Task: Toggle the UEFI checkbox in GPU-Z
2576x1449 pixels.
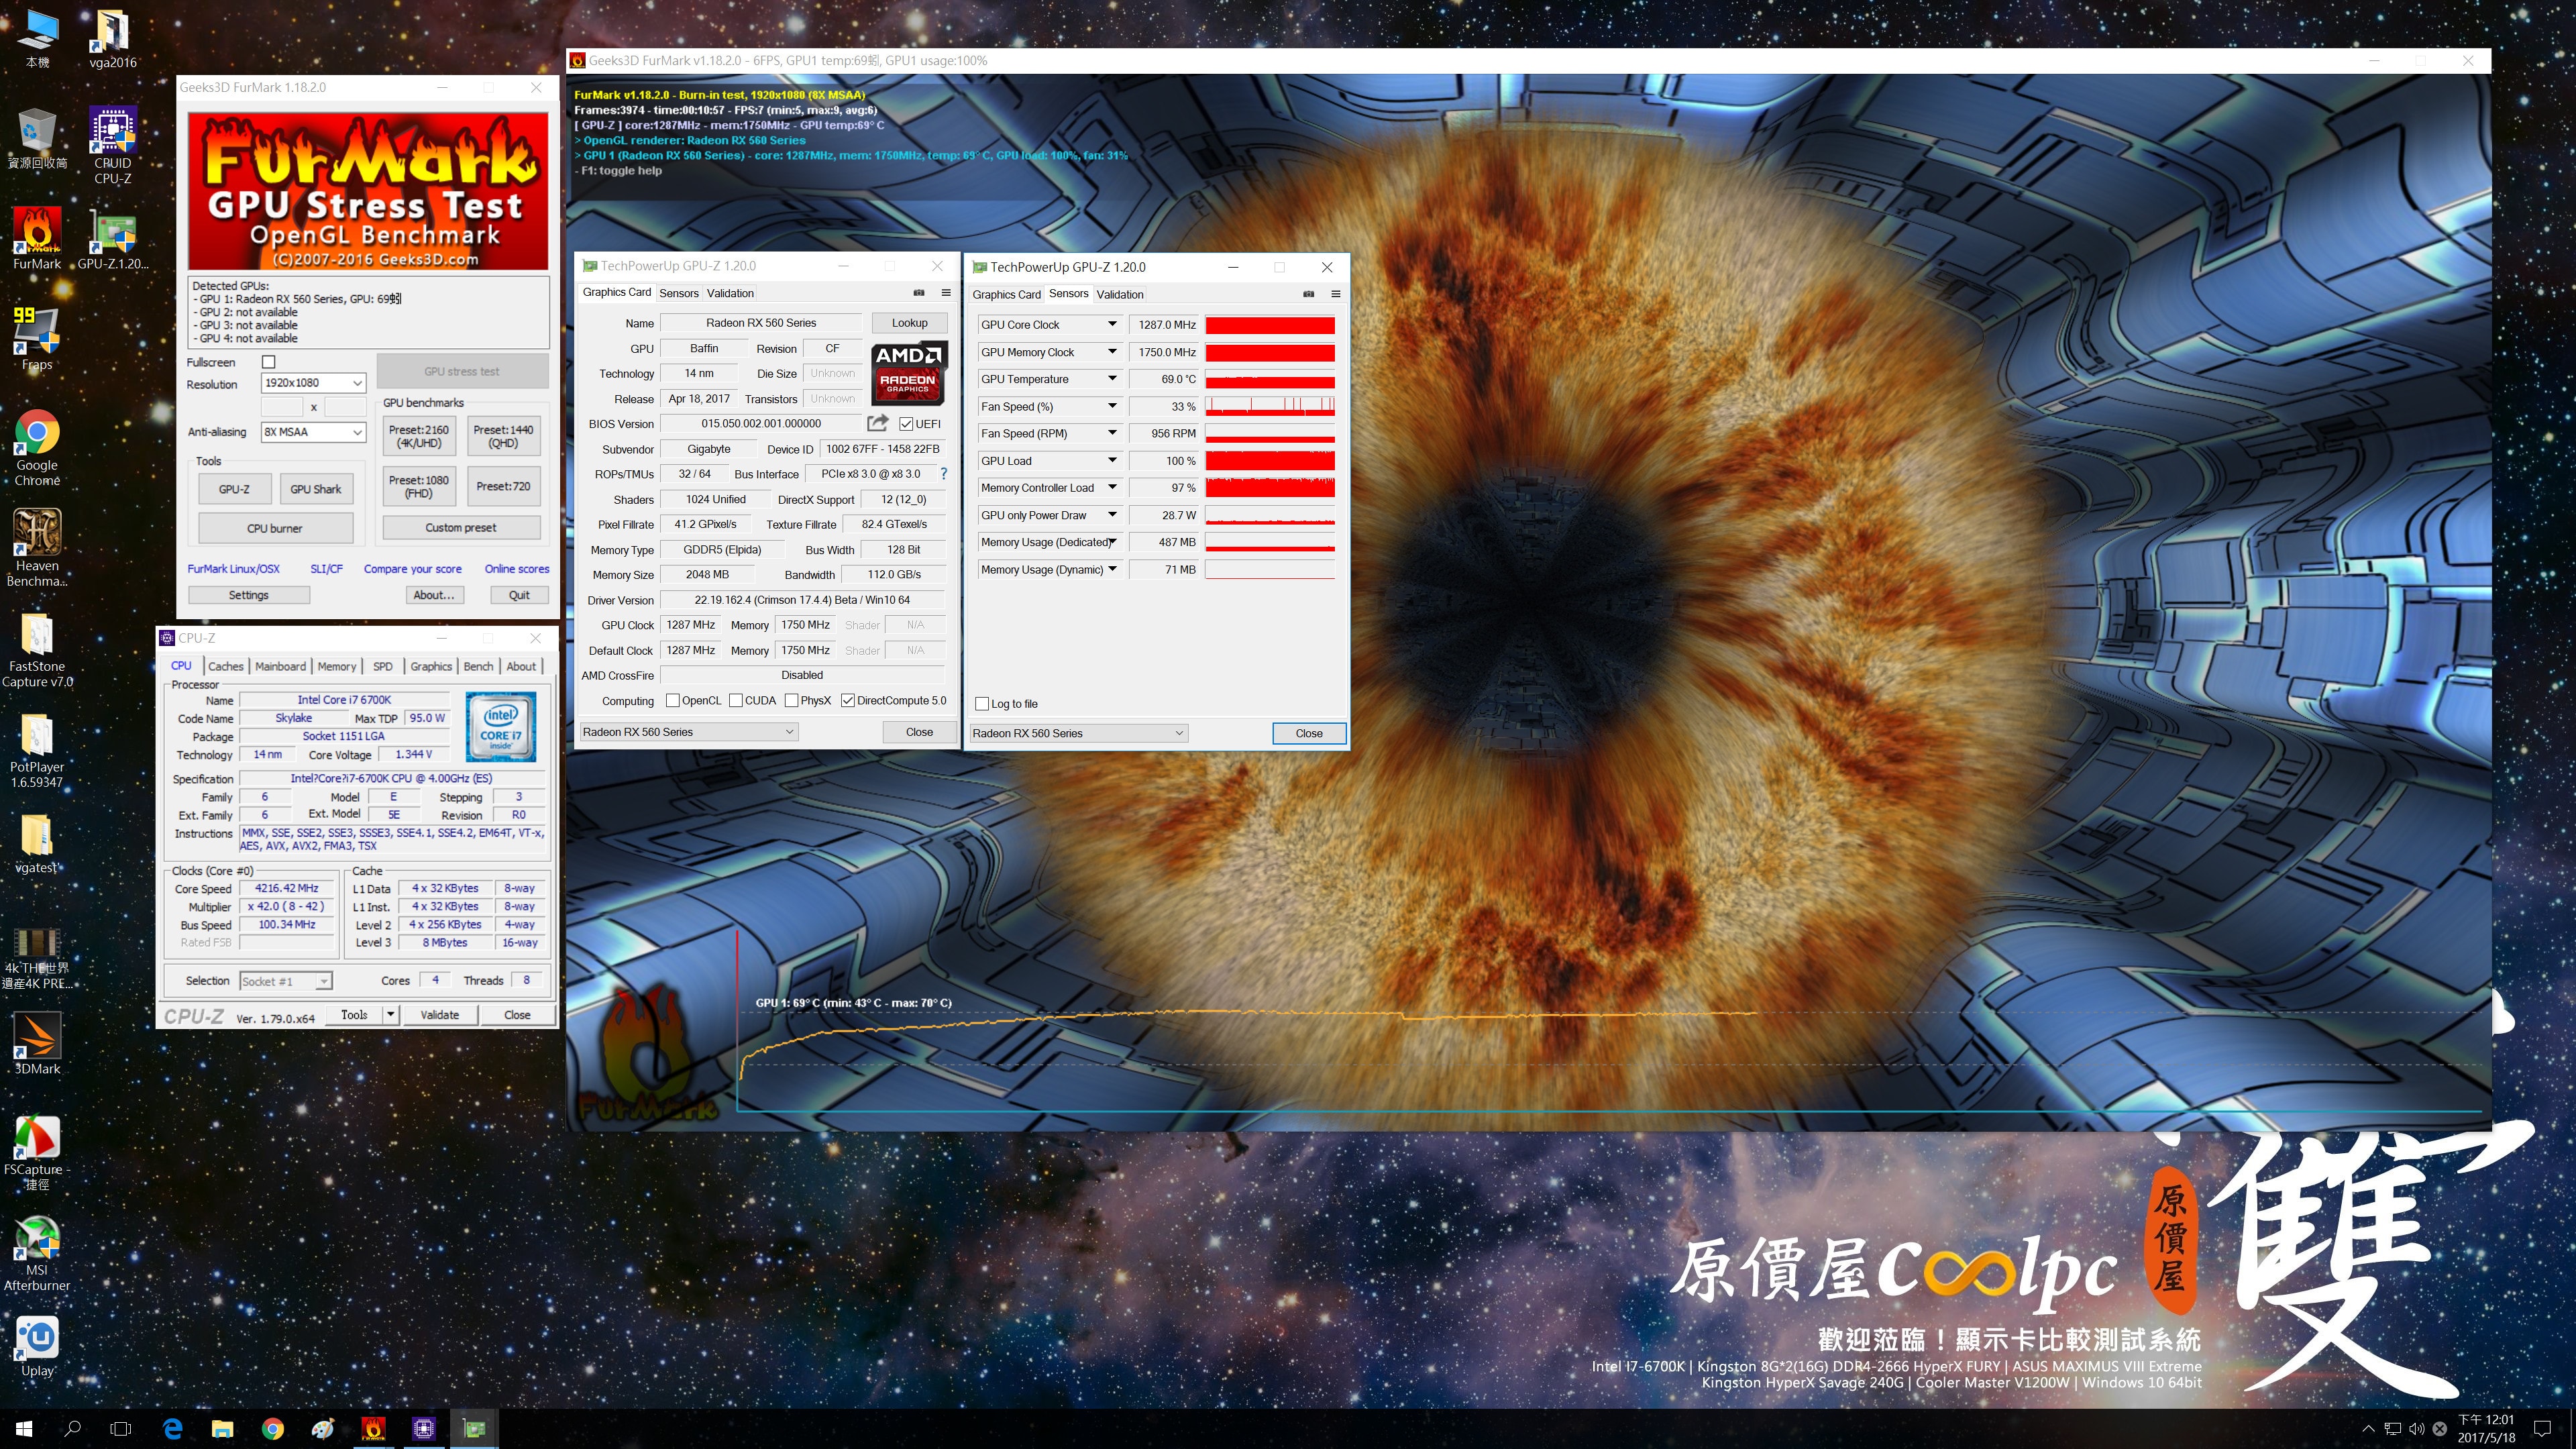Action: point(905,424)
